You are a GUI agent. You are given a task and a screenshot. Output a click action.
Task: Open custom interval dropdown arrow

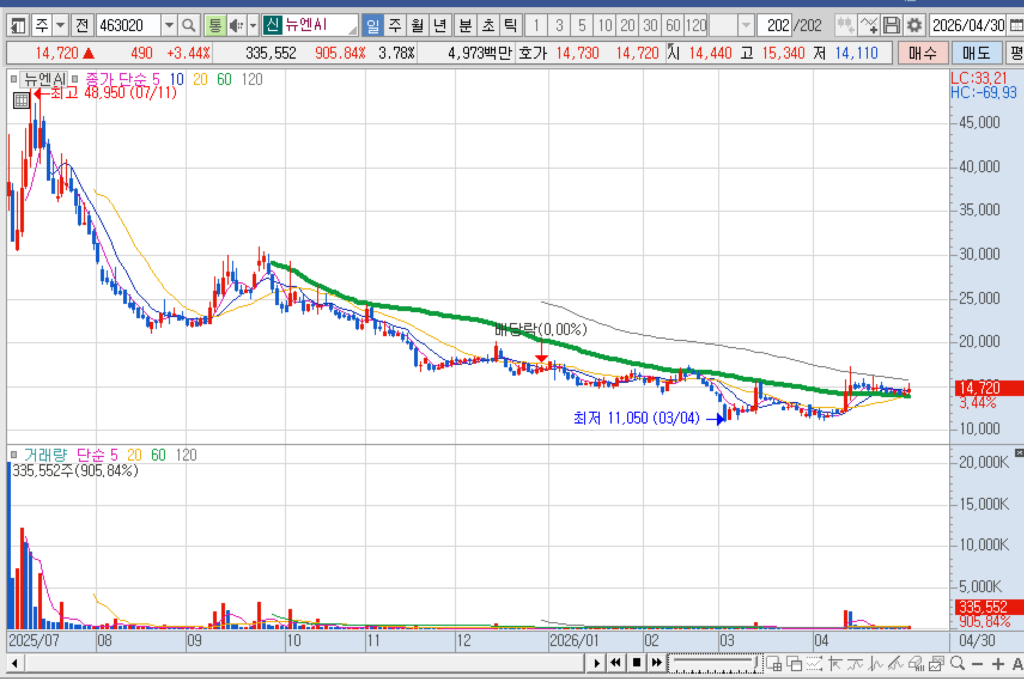pos(746,25)
